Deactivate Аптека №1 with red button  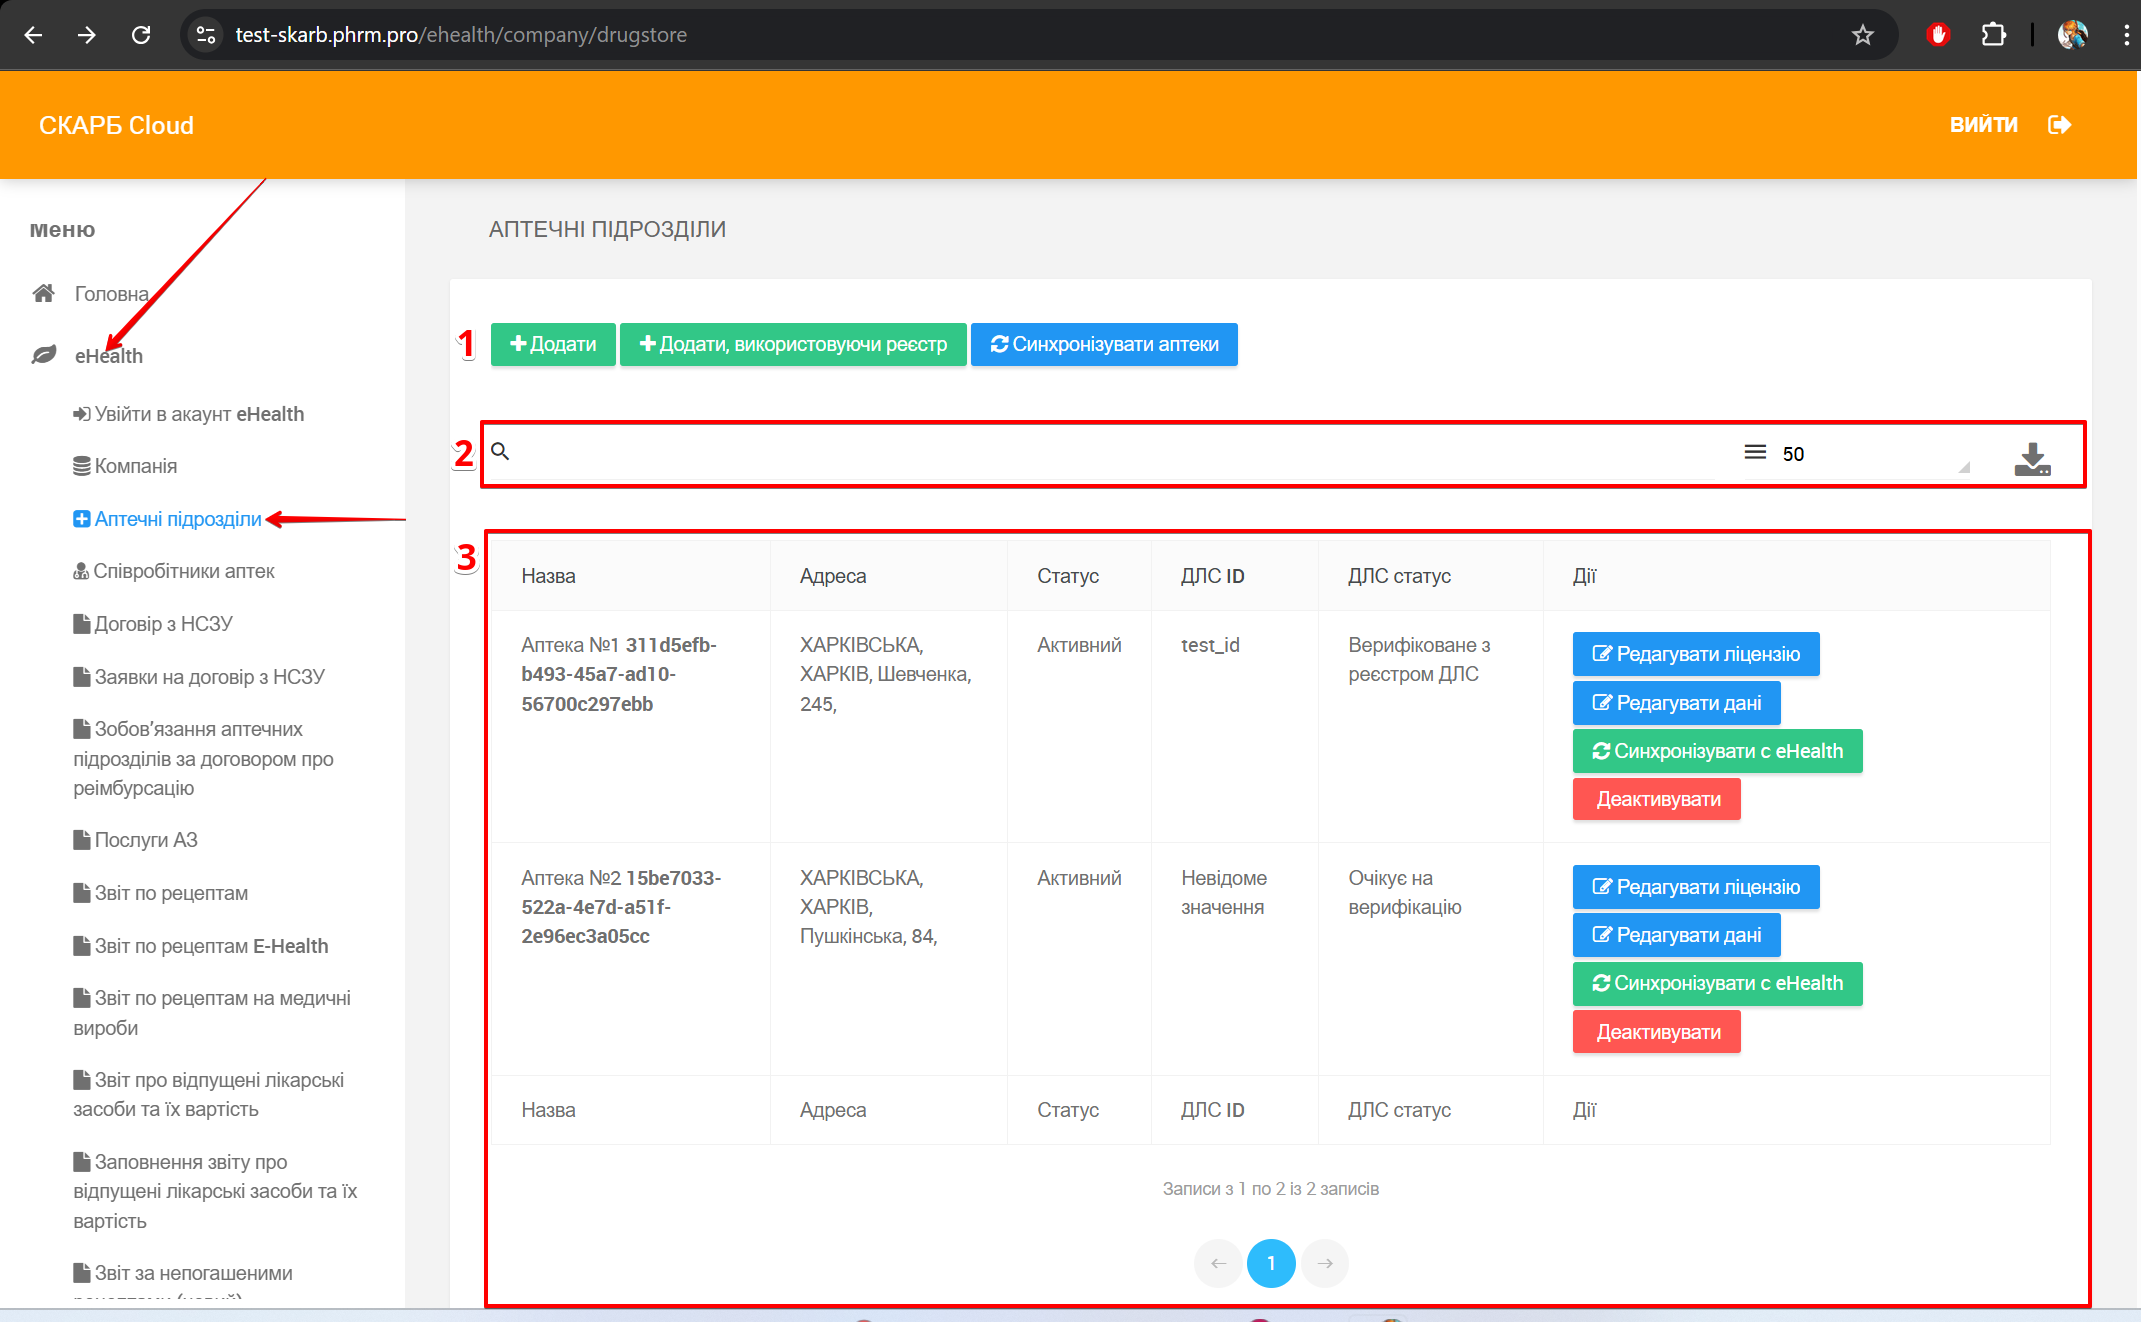tap(1656, 799)
